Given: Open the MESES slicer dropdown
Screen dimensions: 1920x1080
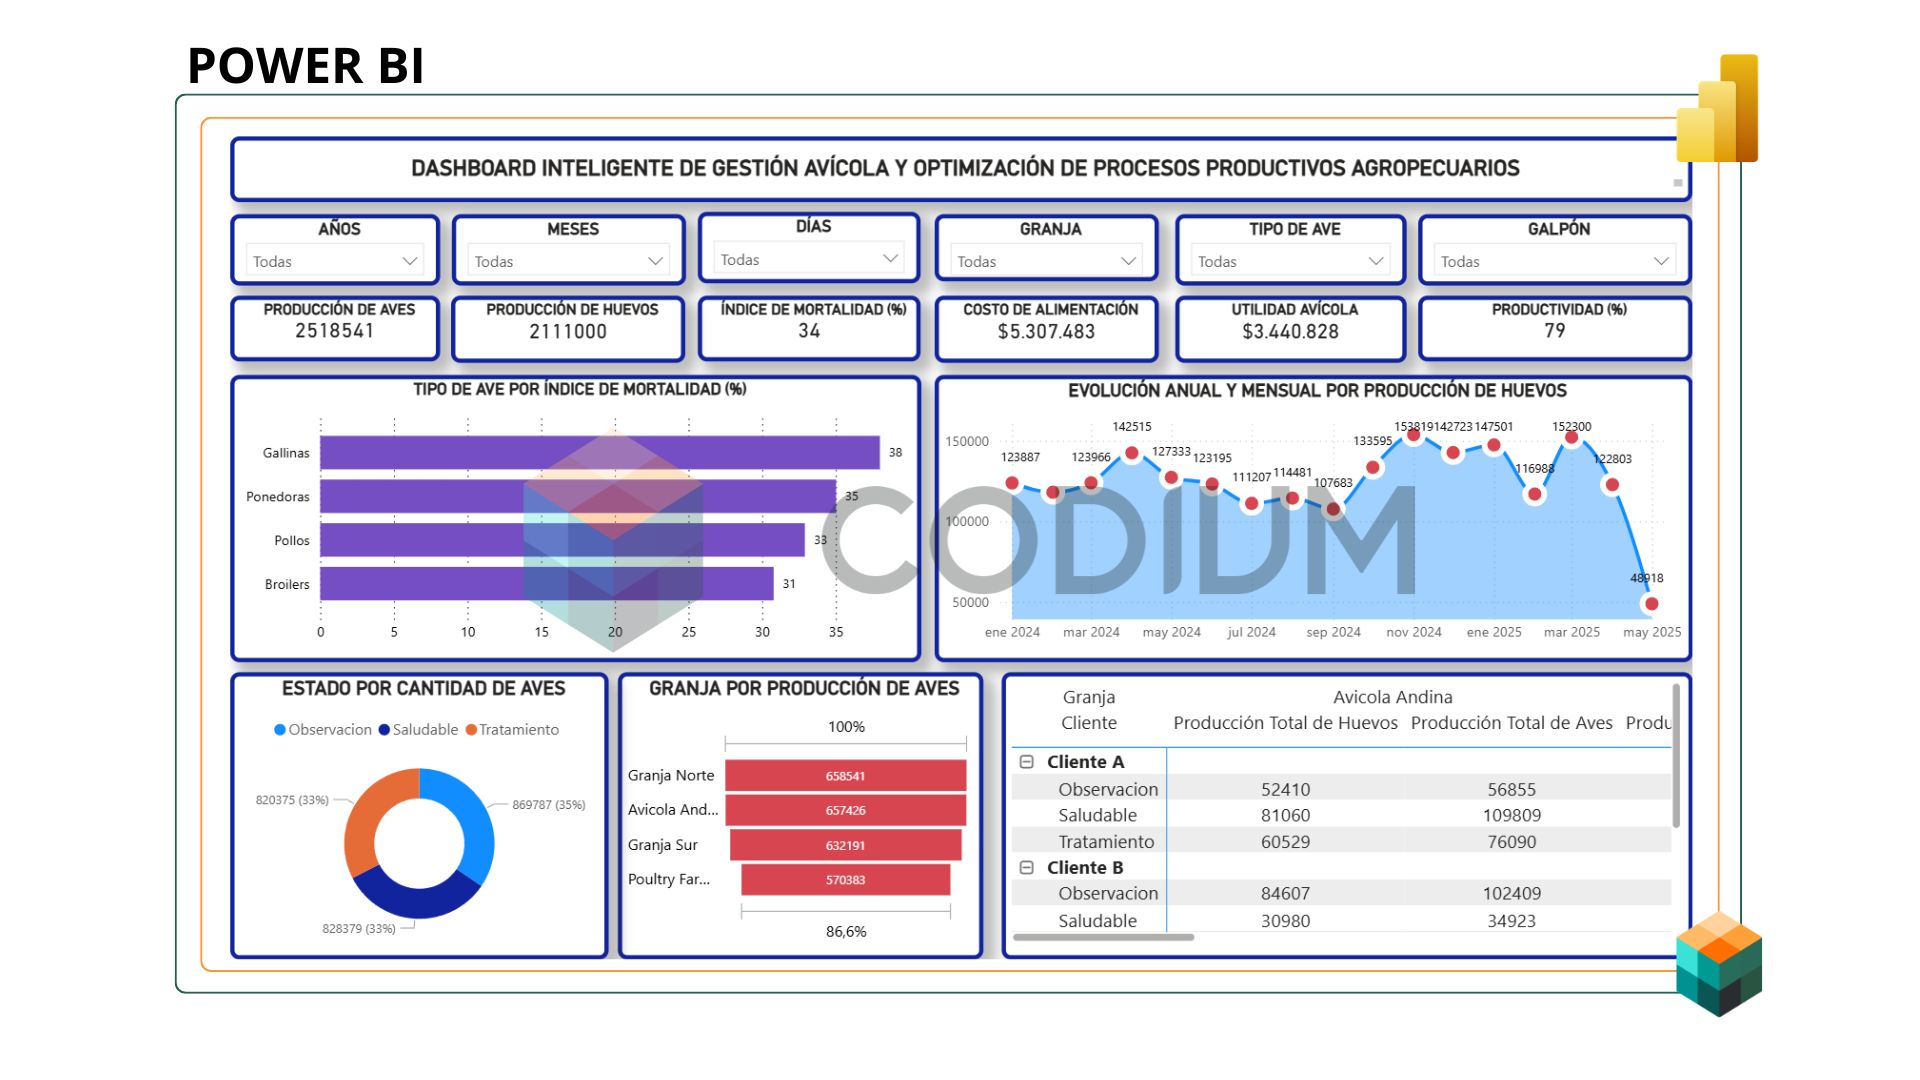Looking at the screenshot, I should pos(568,261).
